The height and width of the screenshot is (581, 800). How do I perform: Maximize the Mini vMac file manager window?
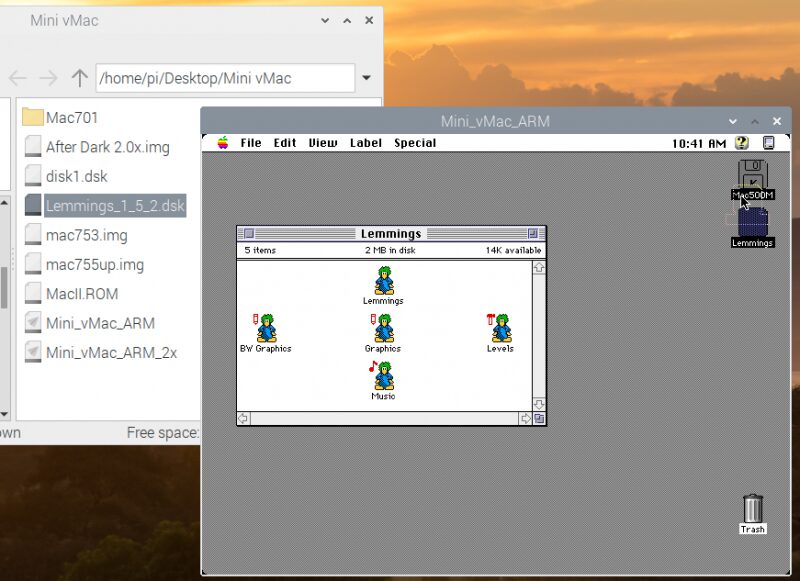click(x=347, y=20)
